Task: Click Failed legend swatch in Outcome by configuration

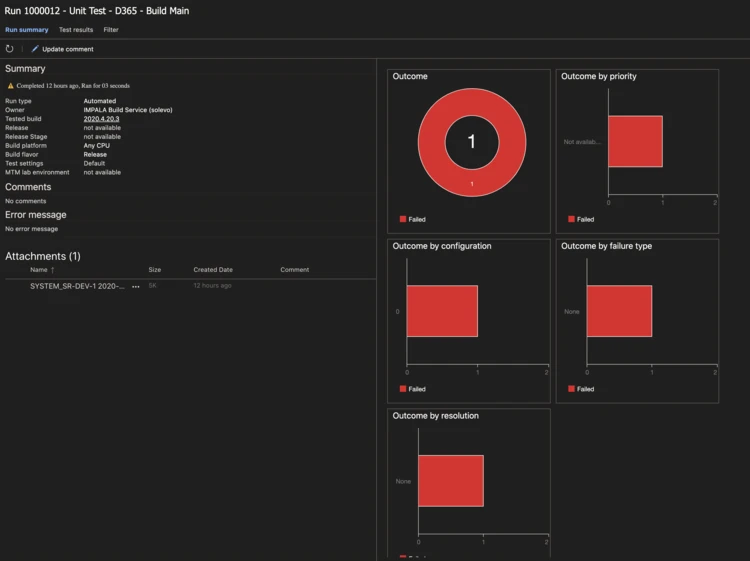Action: pyautogui.click(x=403, y=389)
